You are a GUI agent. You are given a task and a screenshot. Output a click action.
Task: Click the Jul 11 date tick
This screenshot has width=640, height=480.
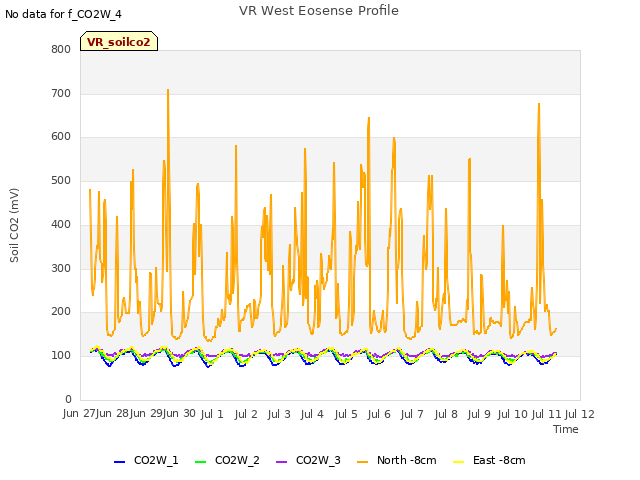pyautogui.click(x=547, y=414)
